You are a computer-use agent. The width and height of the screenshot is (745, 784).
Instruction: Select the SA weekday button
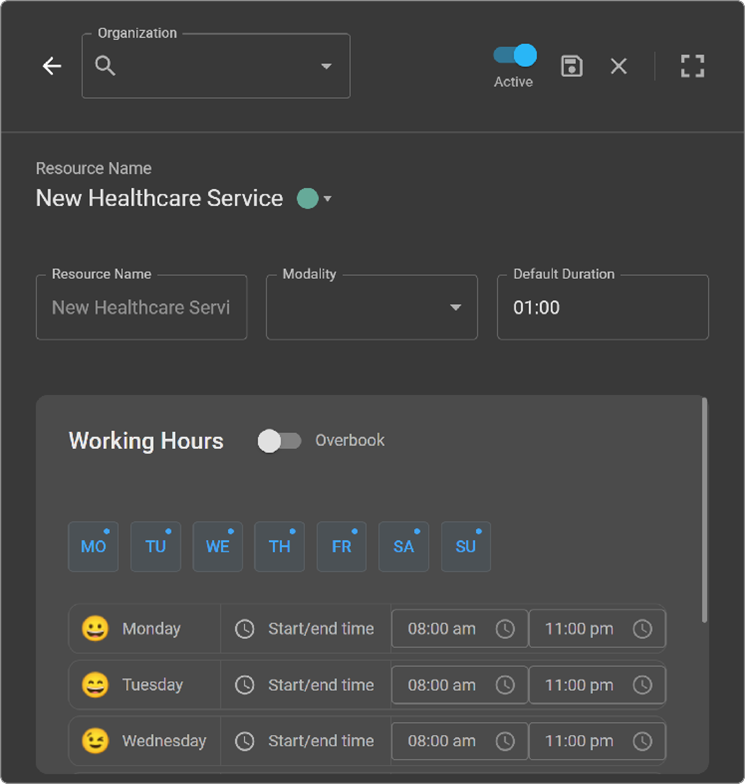coord(404,547)
